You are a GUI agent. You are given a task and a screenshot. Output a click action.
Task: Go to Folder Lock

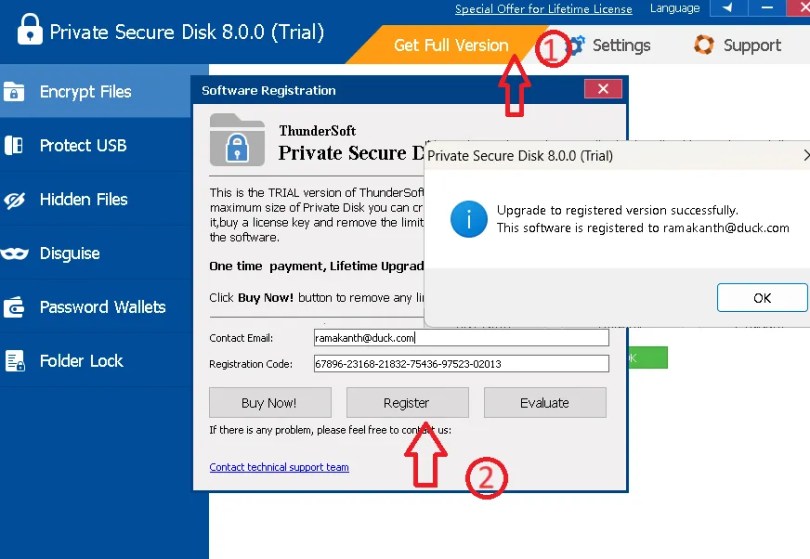tap(96, 361)
